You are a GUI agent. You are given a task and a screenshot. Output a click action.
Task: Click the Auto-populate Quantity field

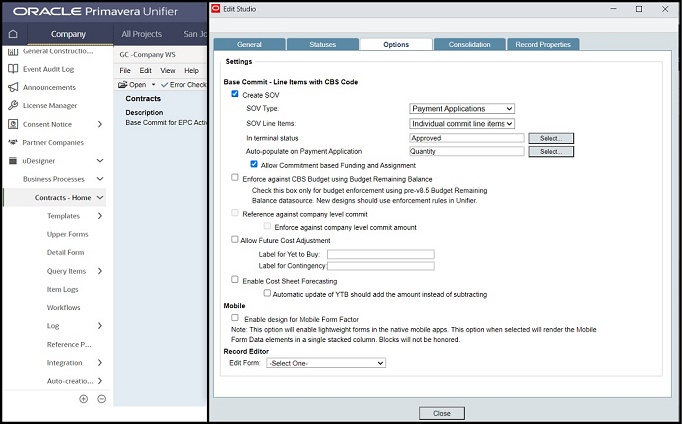click(x=467, y=151)
